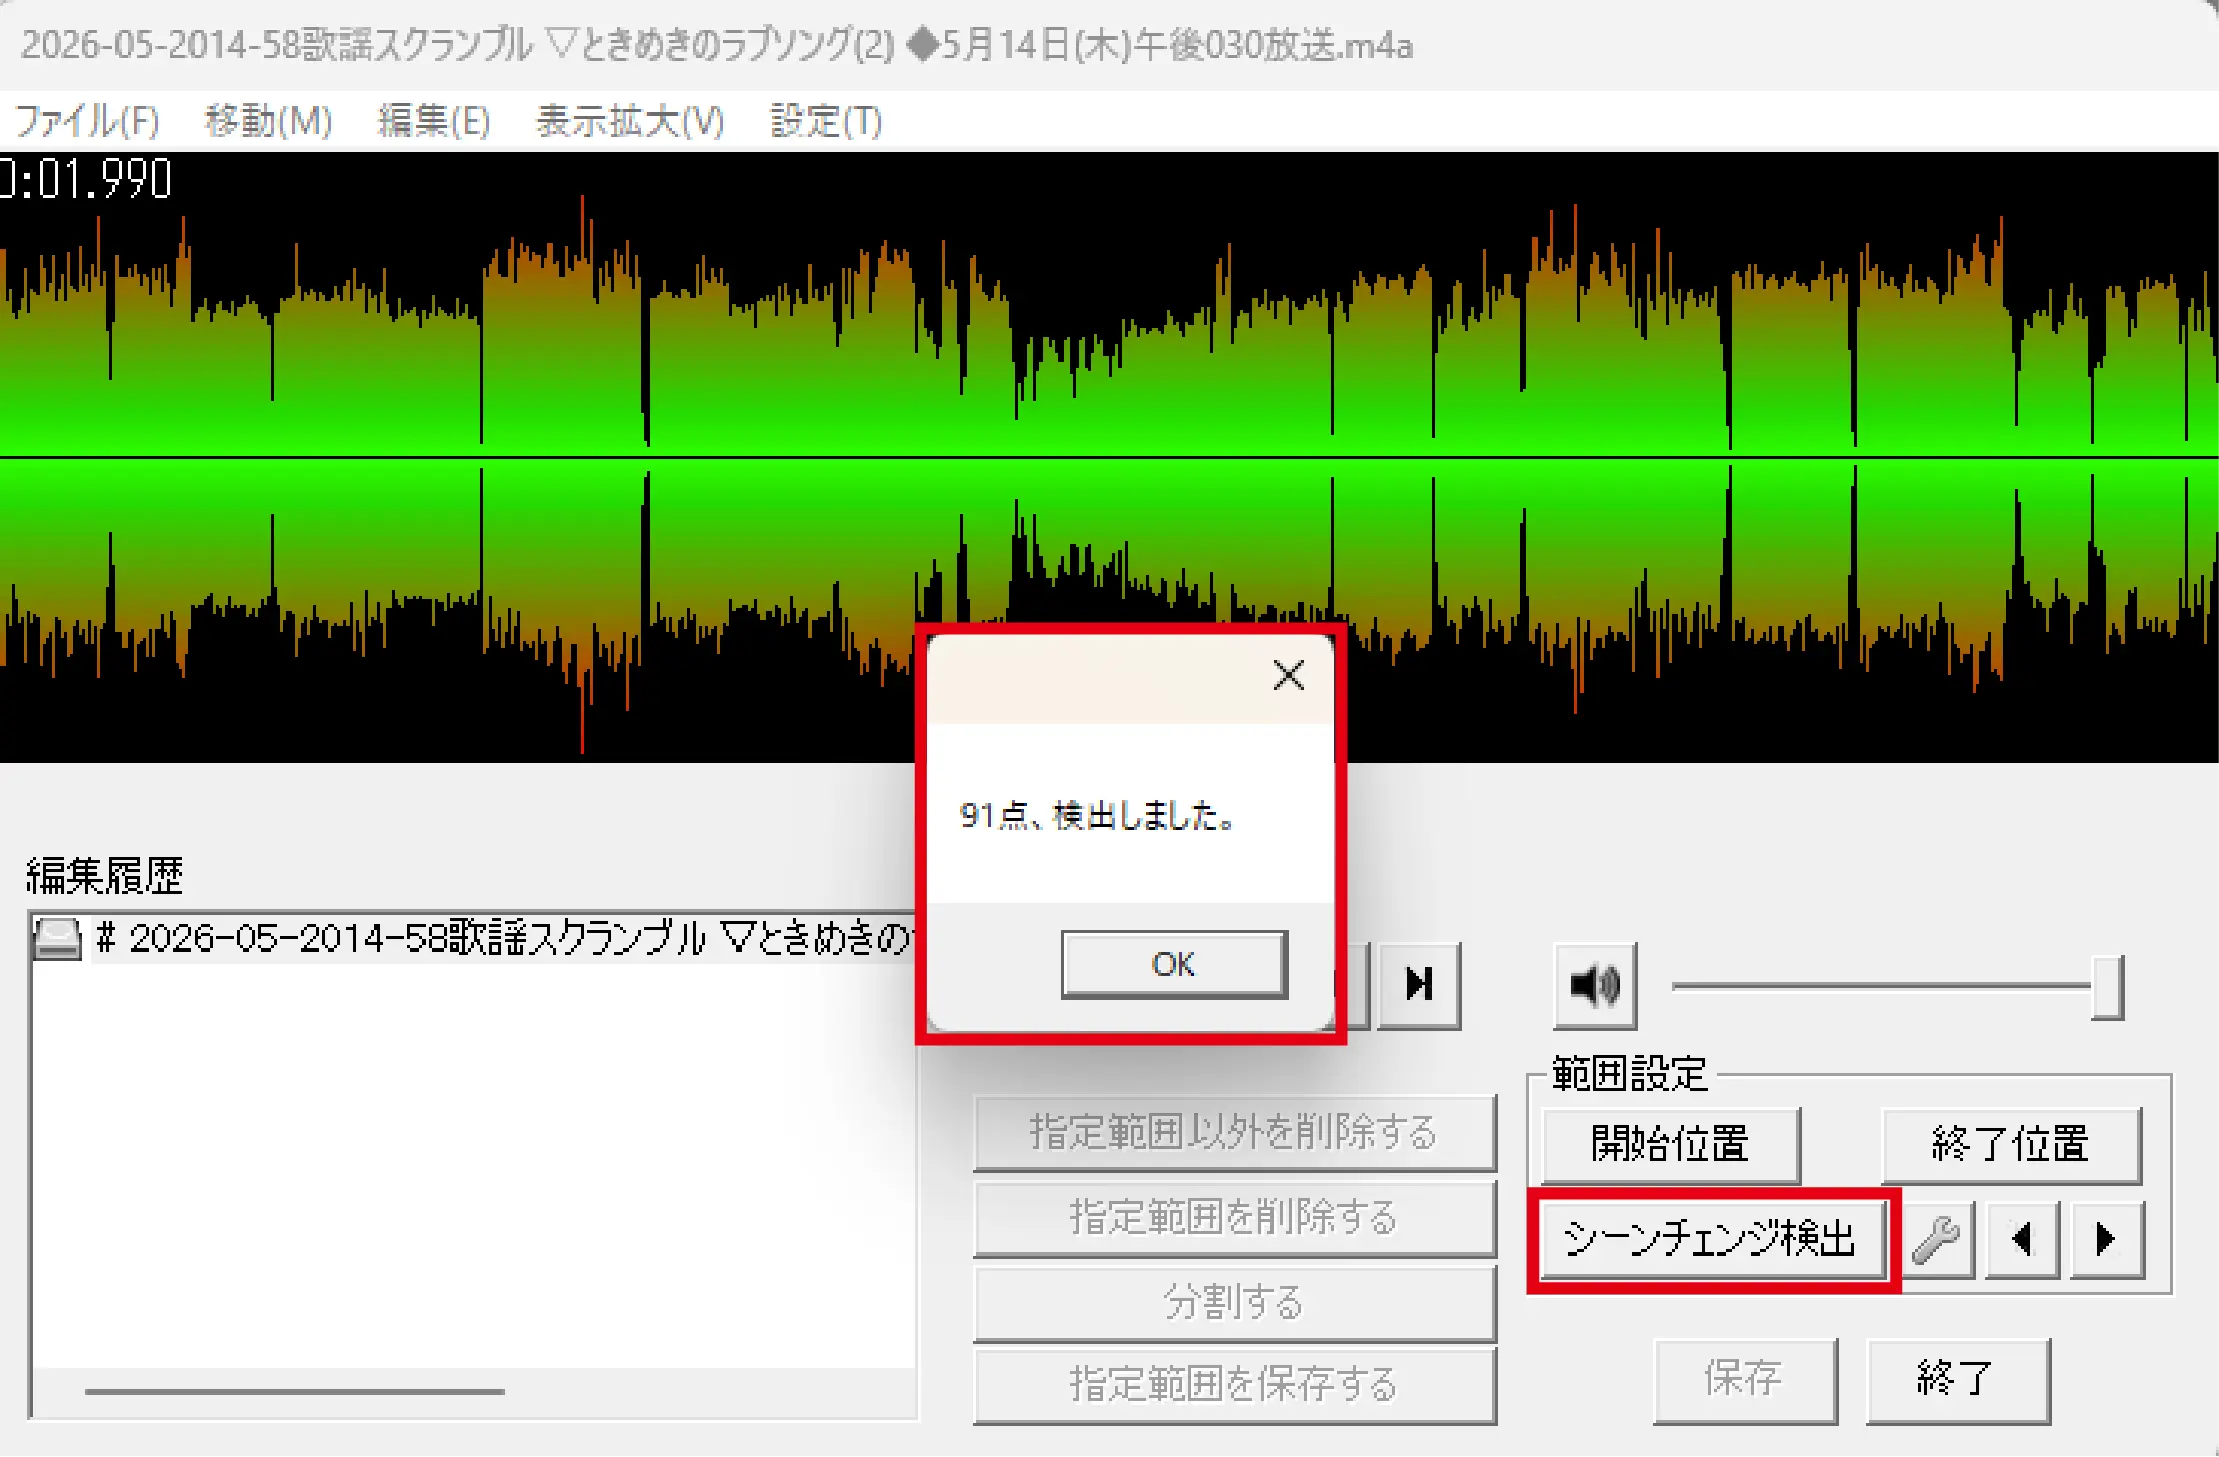
Task: Open the 設定(T) menu
Action: click(x=826, y=121)
